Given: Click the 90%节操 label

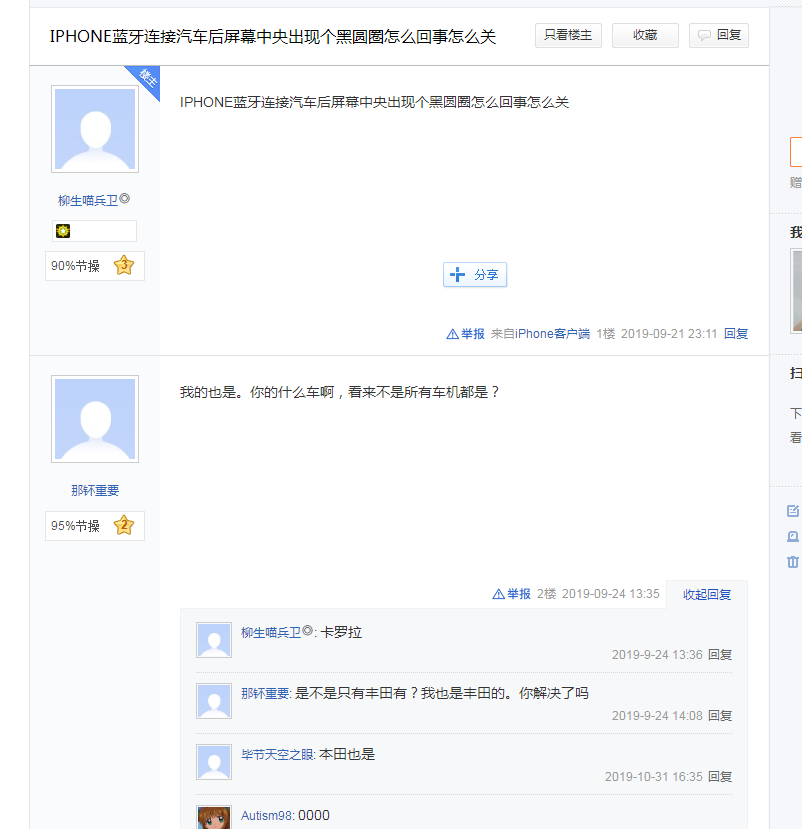Looking at the screenshot, I should (75, 266).
